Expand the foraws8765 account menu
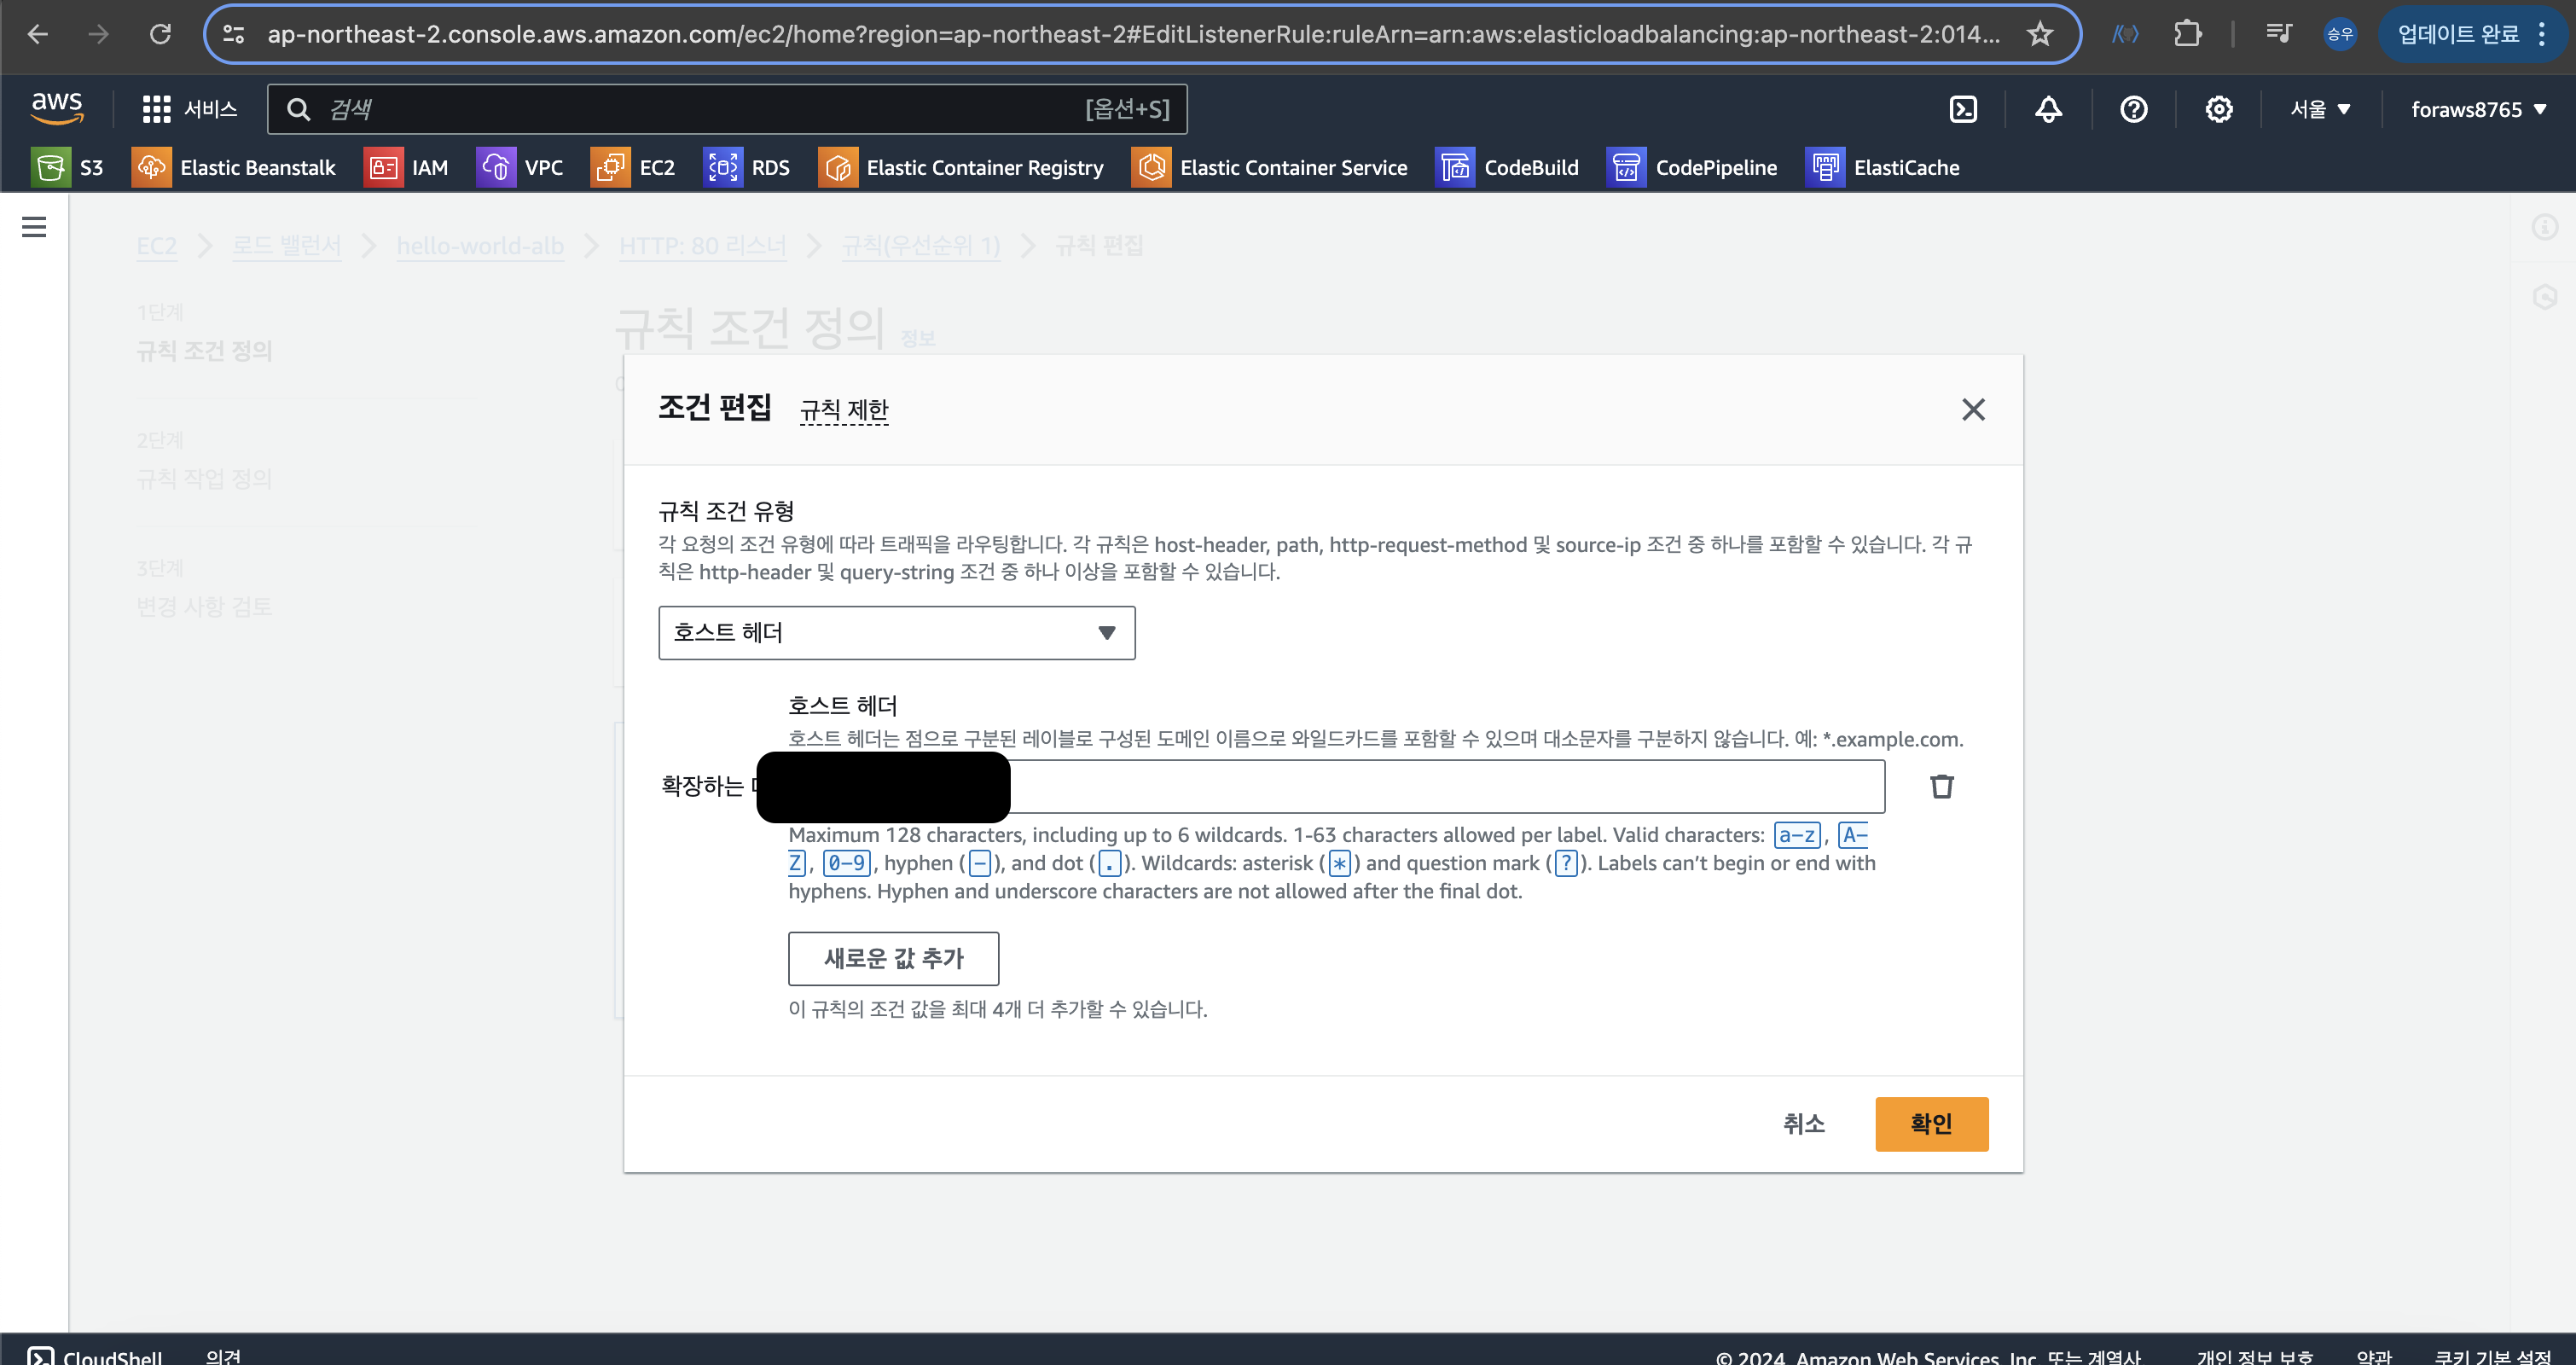This screenshot has width=2576, height=1365. [2477, 109]
